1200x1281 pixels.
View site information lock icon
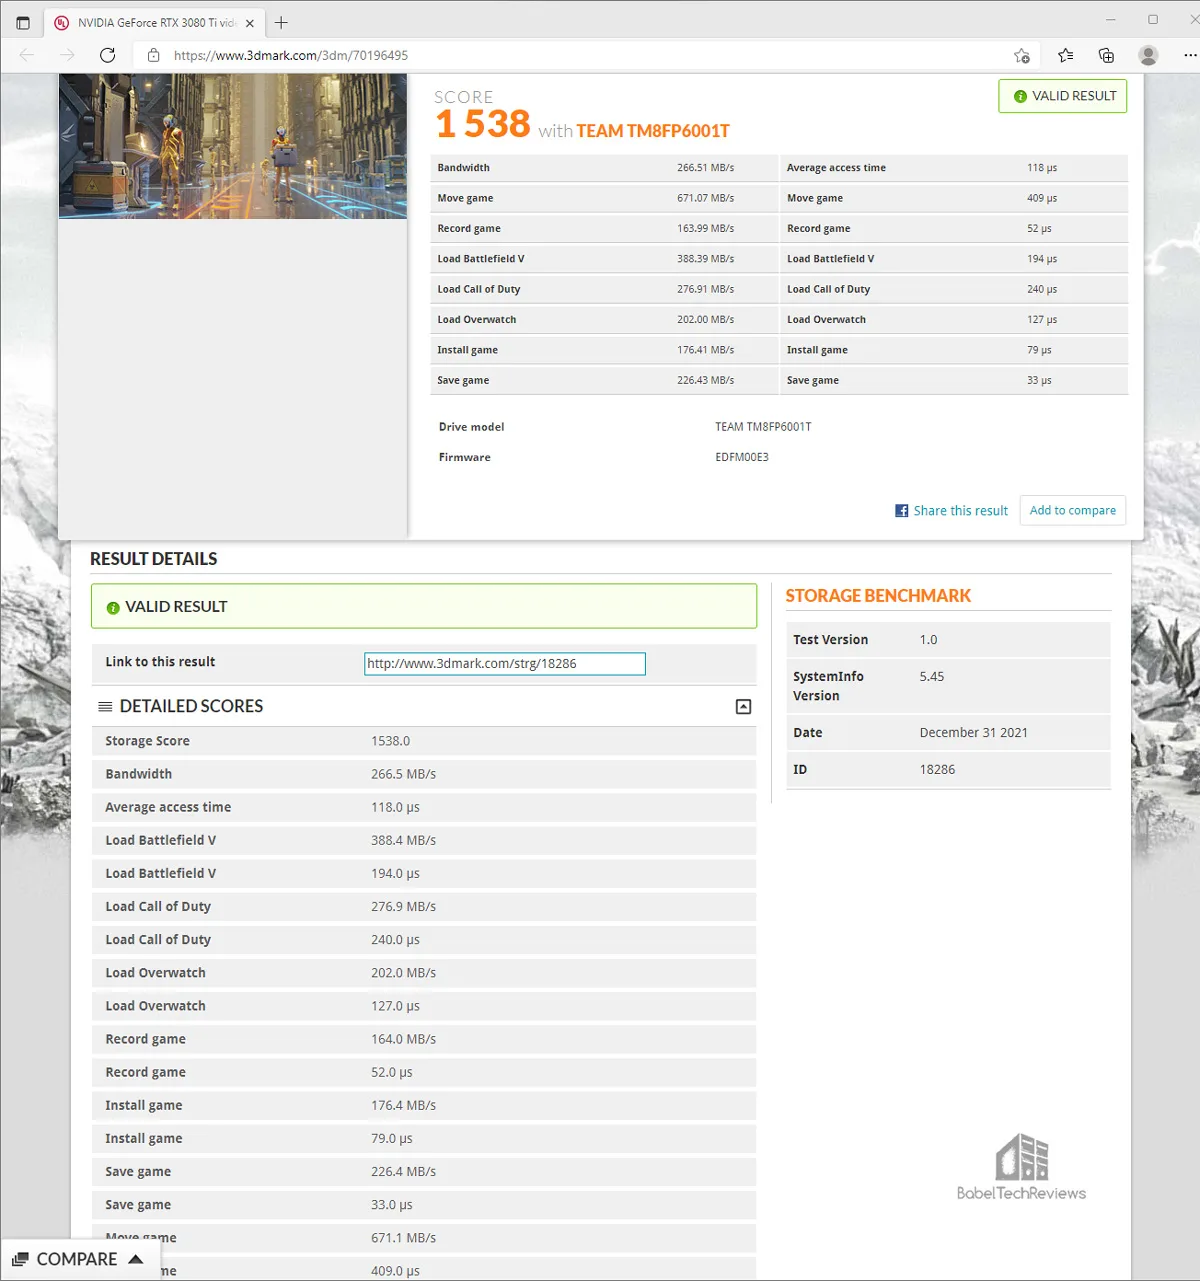coord(153,55)
